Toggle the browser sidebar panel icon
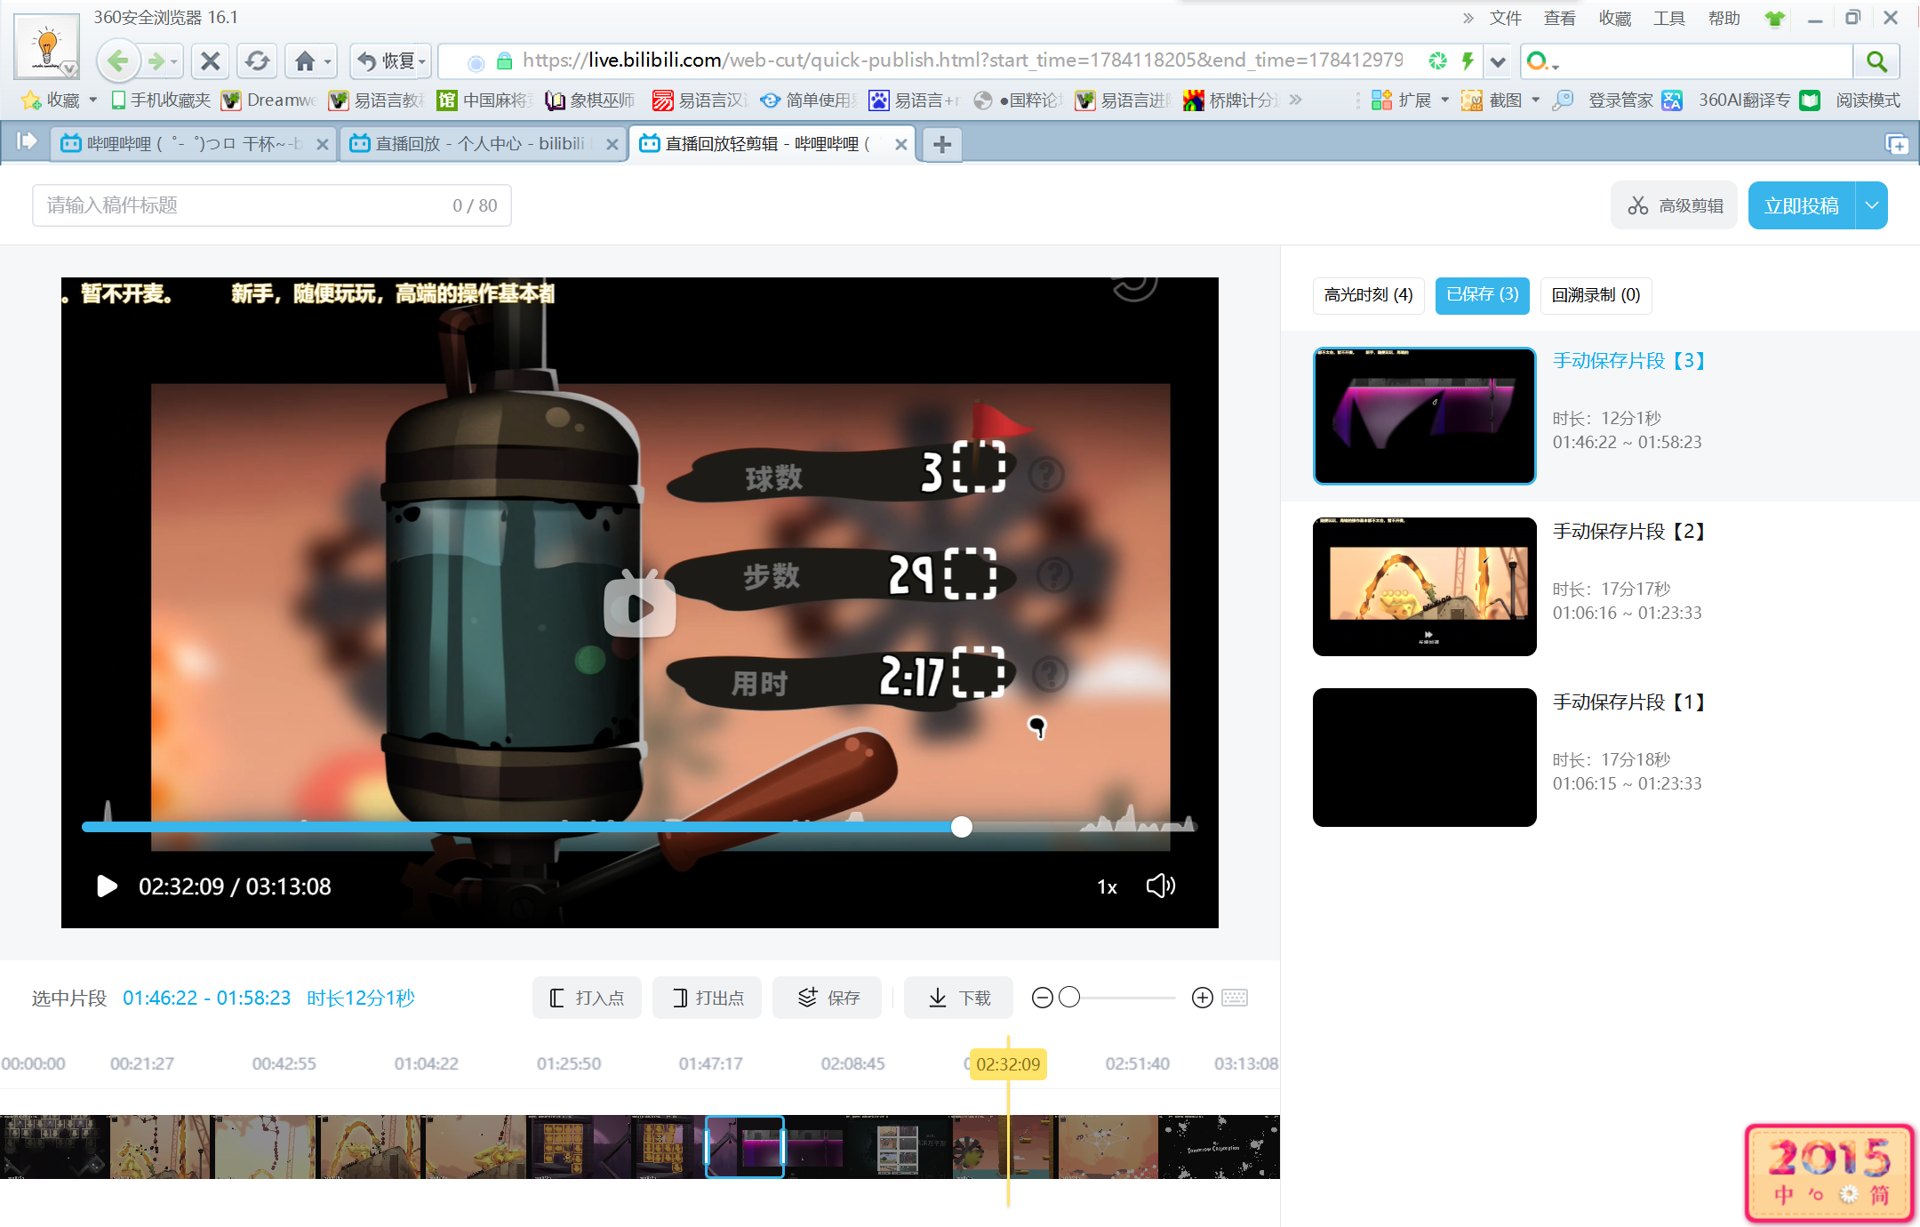 click(26, 142)
